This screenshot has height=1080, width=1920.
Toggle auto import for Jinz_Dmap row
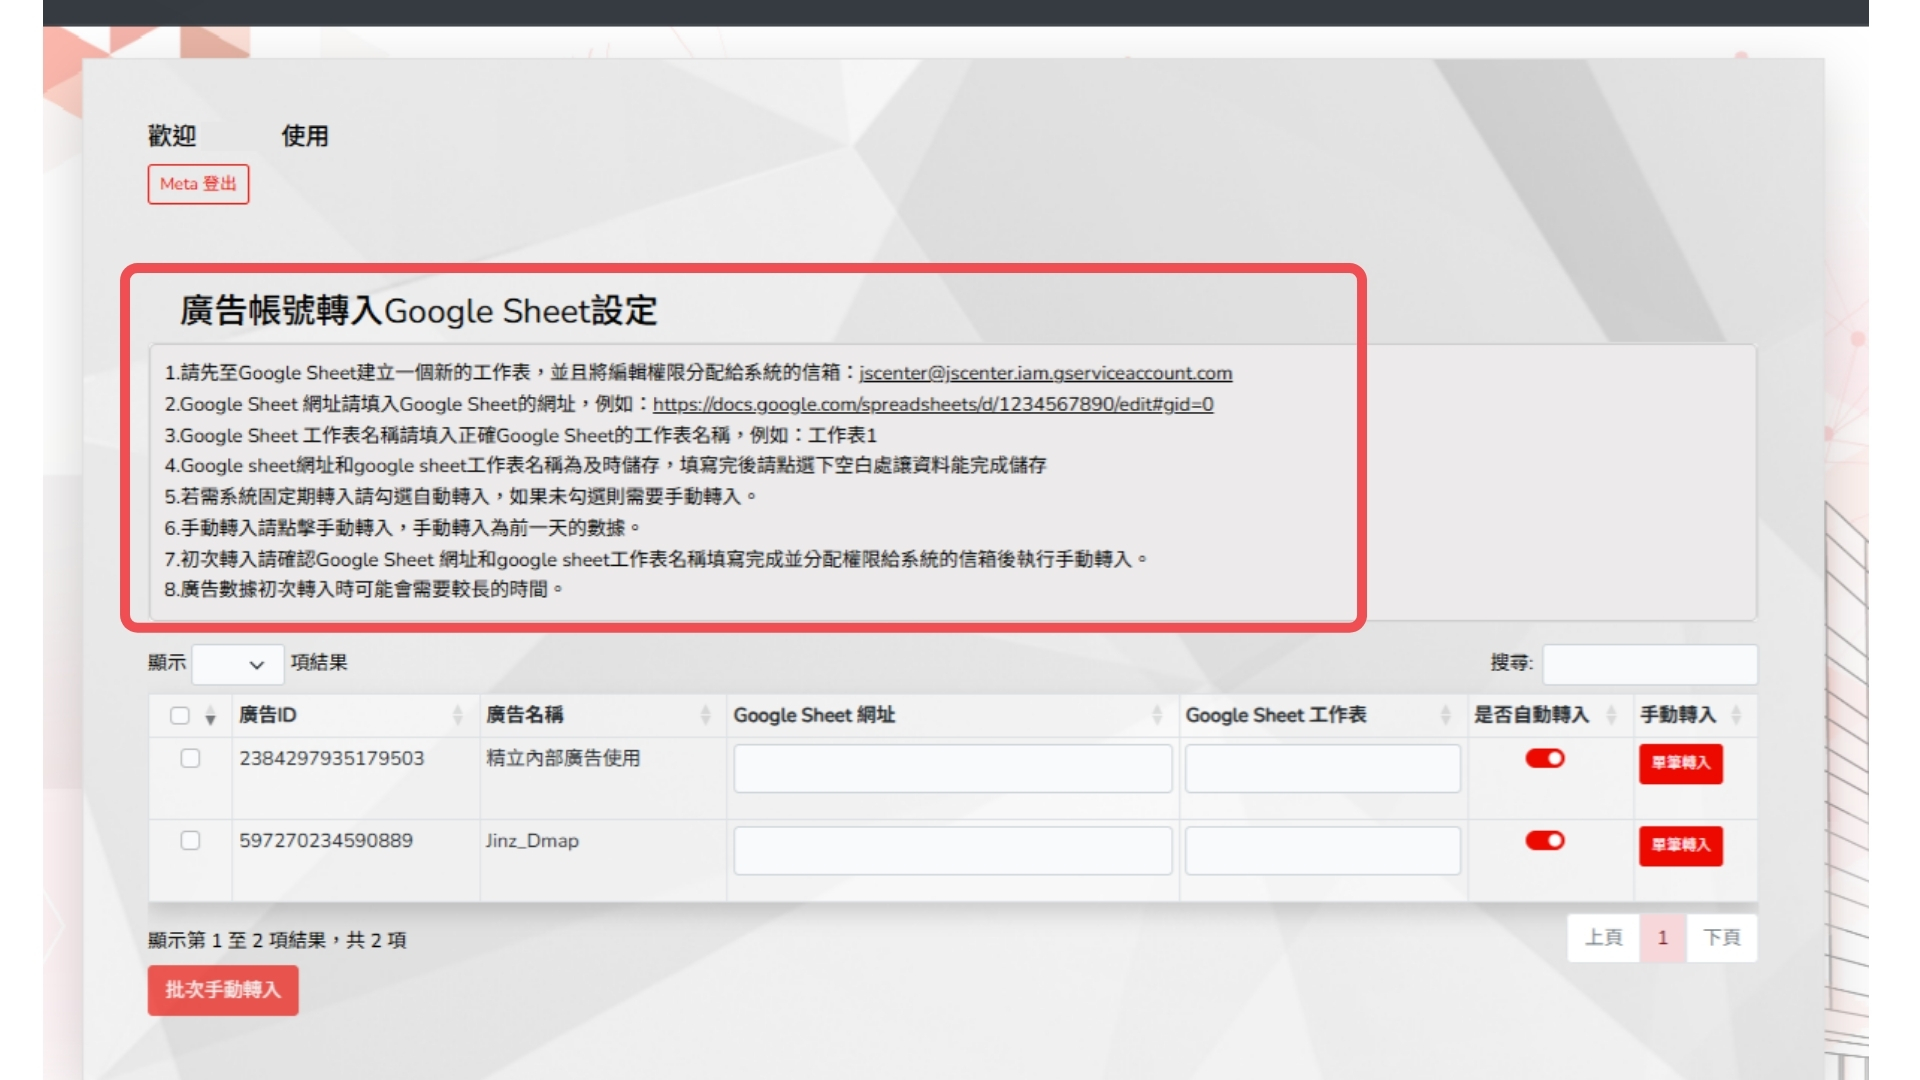(1545, 840)
